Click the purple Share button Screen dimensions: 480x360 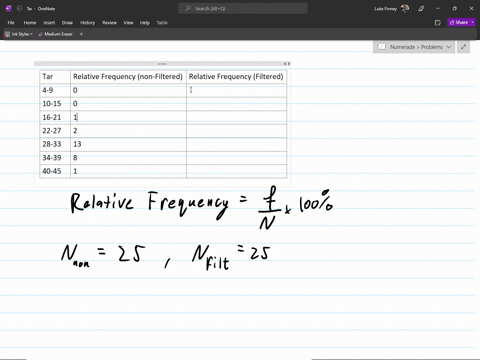pos(459,23)
